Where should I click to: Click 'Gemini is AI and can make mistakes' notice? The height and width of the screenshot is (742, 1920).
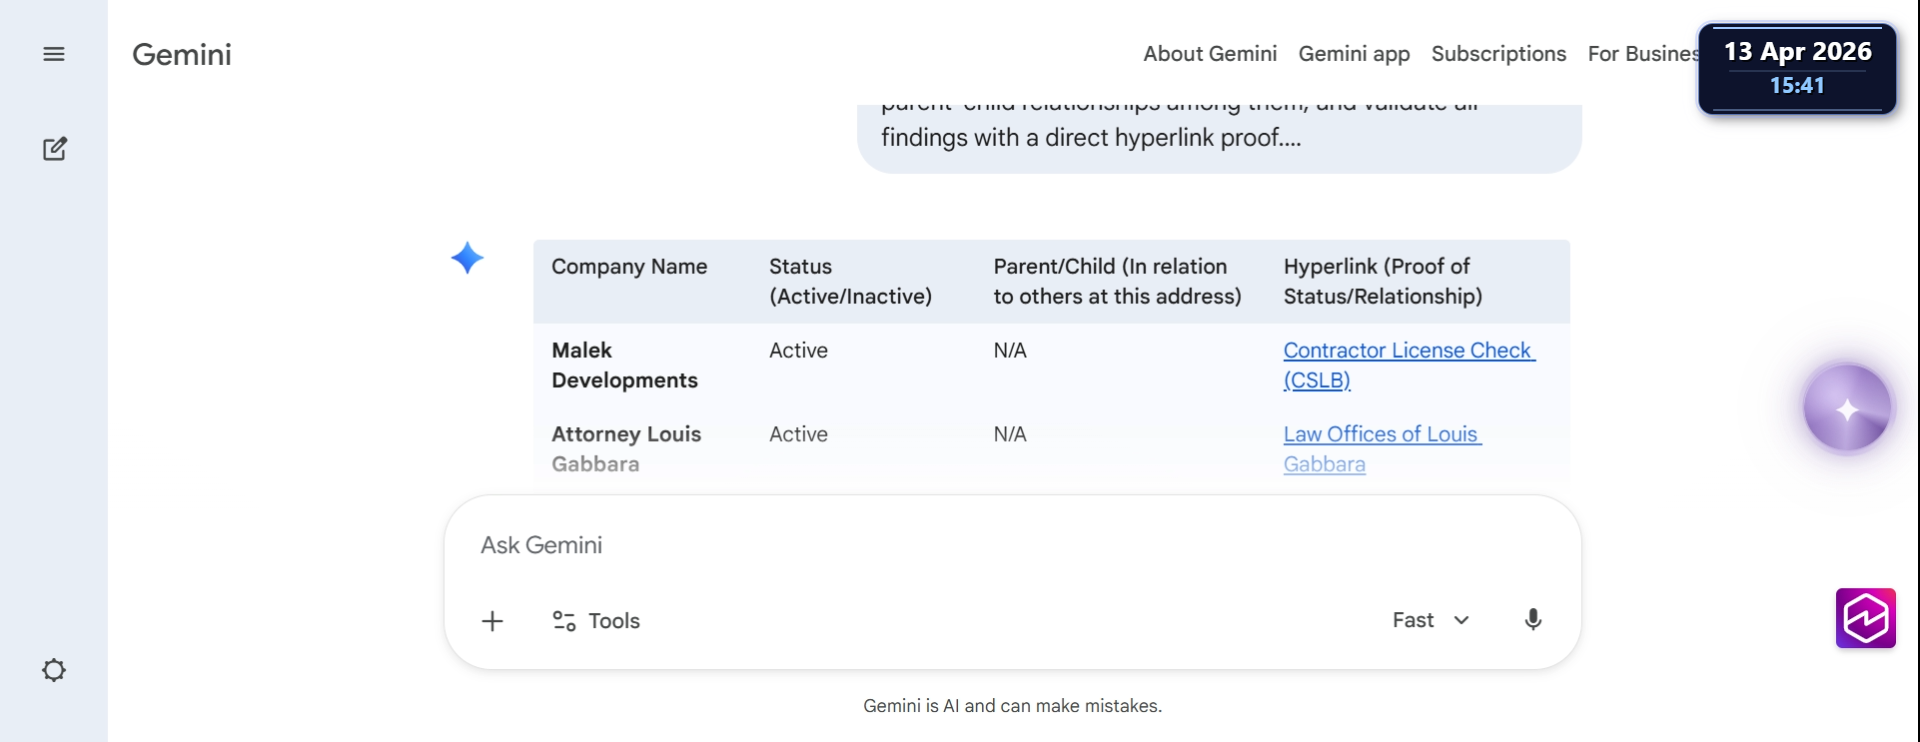coord(1012,706)
